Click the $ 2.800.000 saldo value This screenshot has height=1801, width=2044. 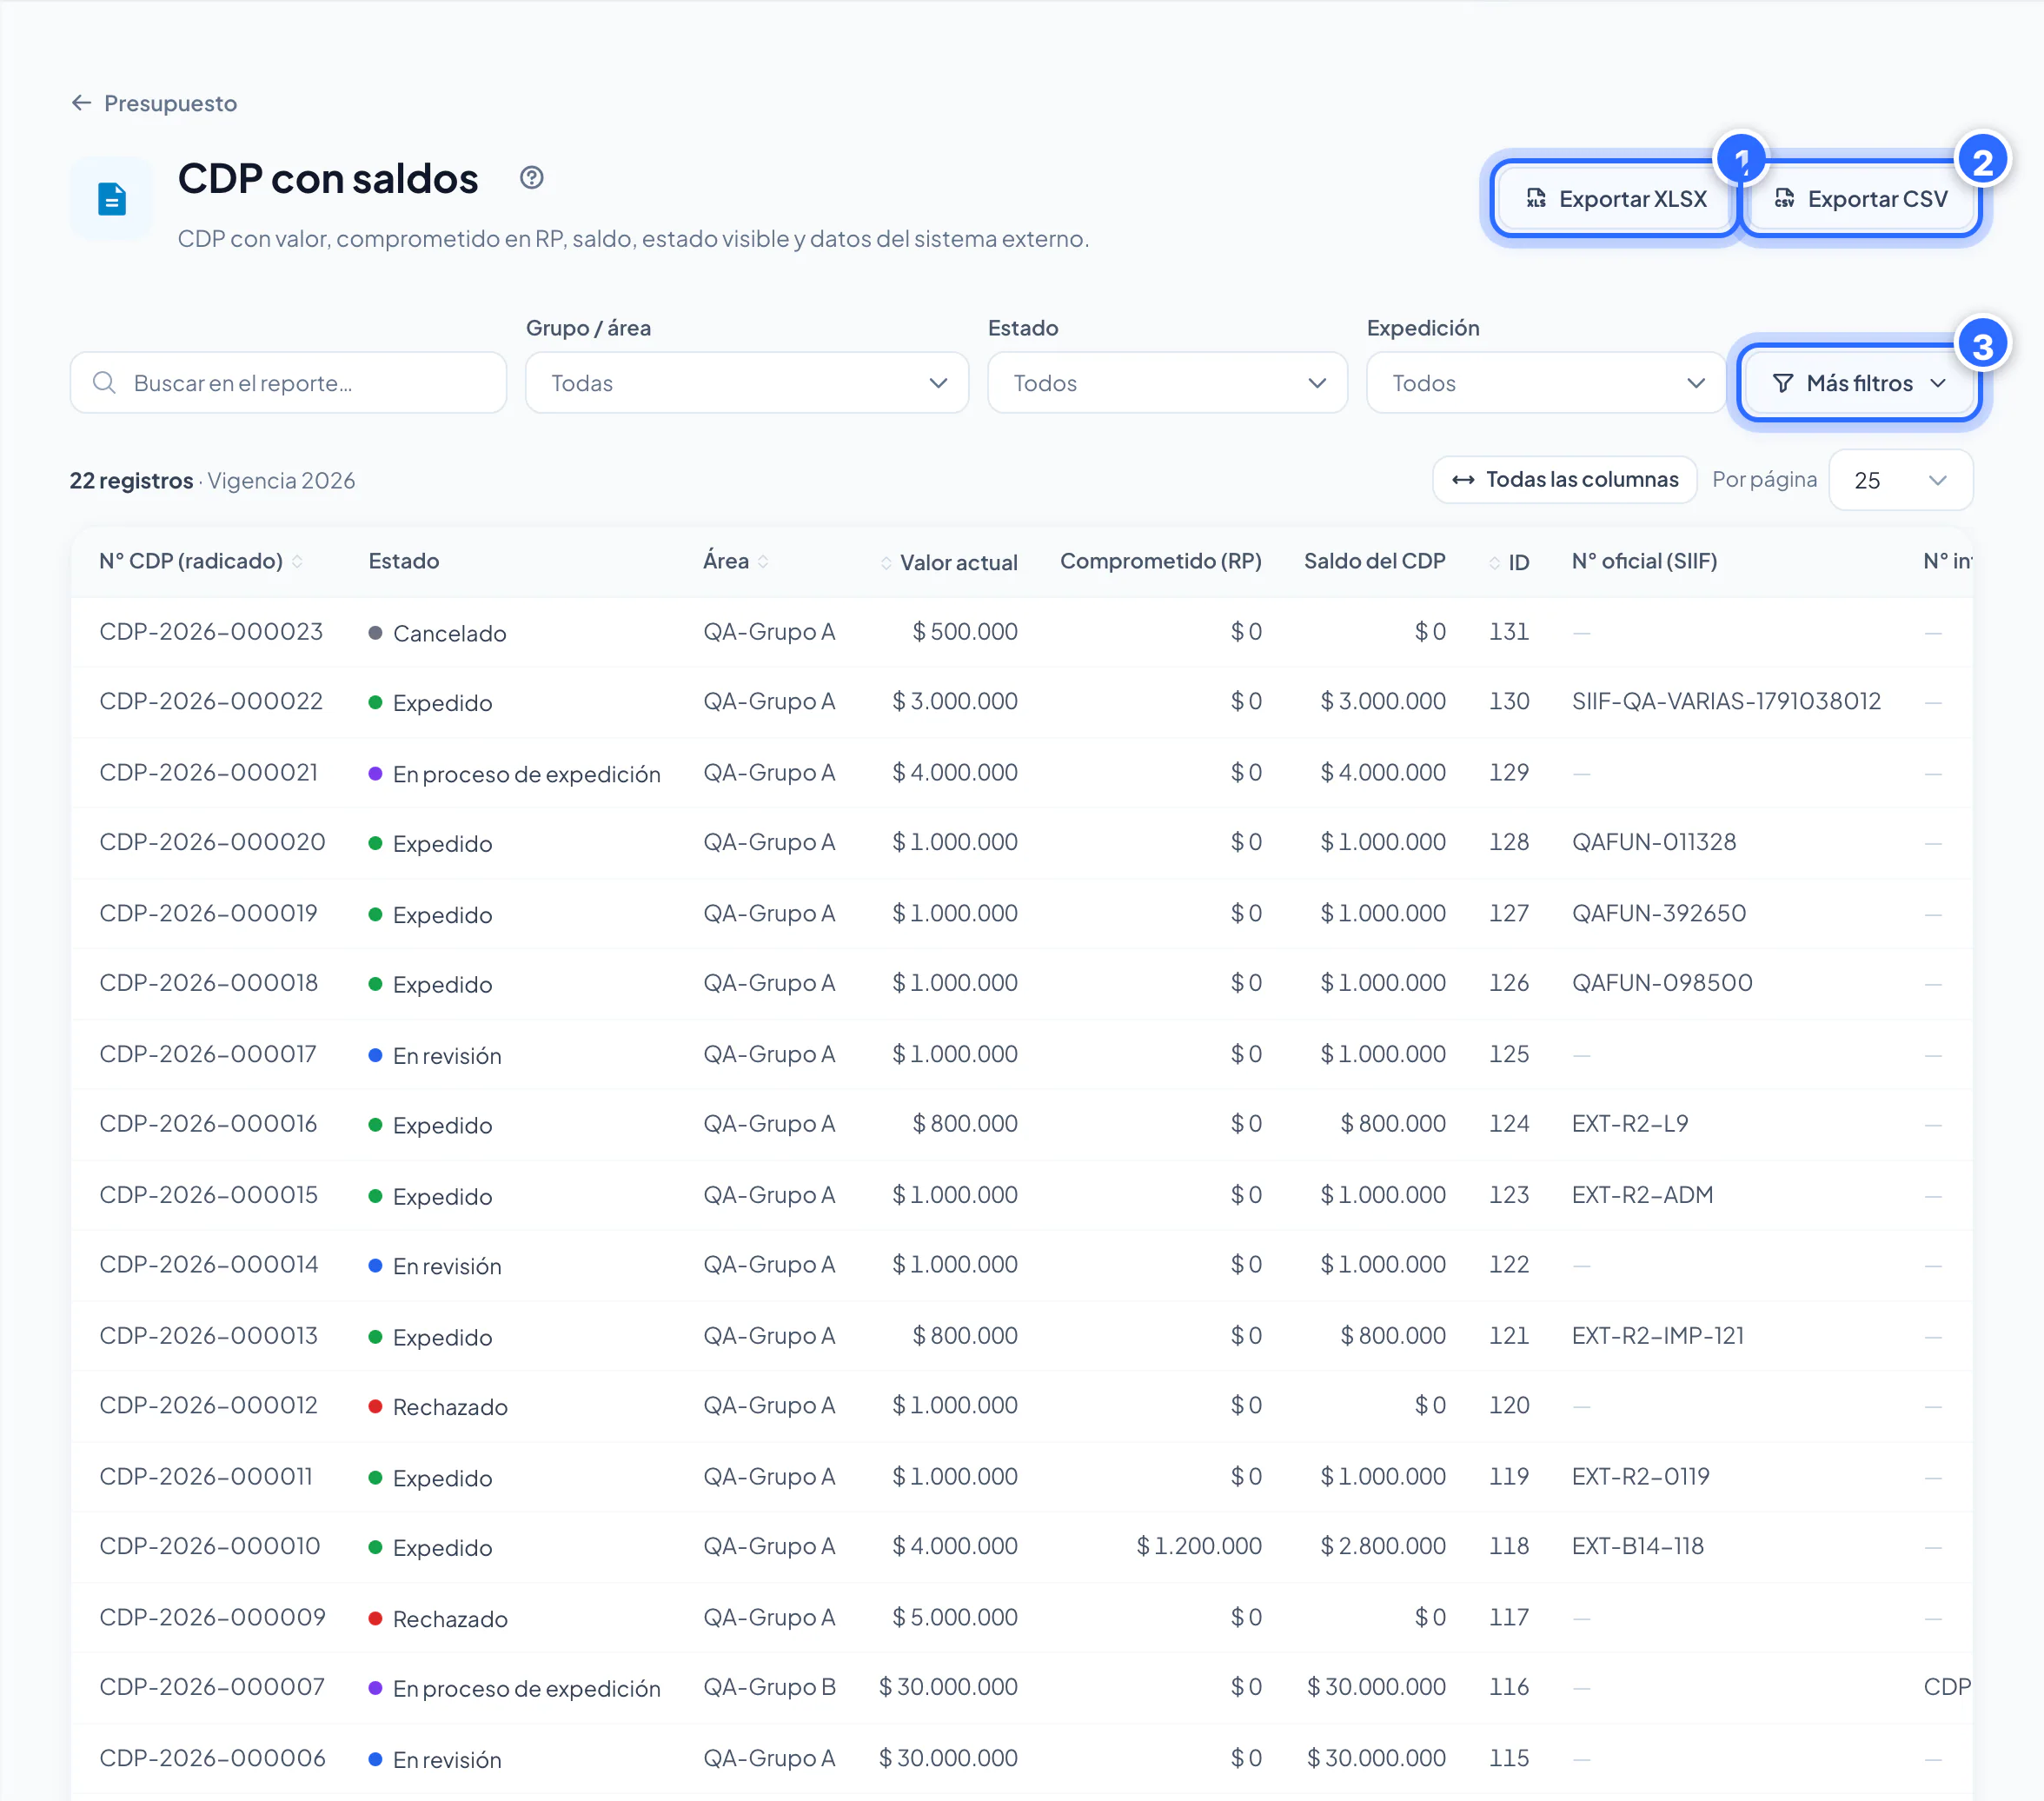[1383, 1547]
